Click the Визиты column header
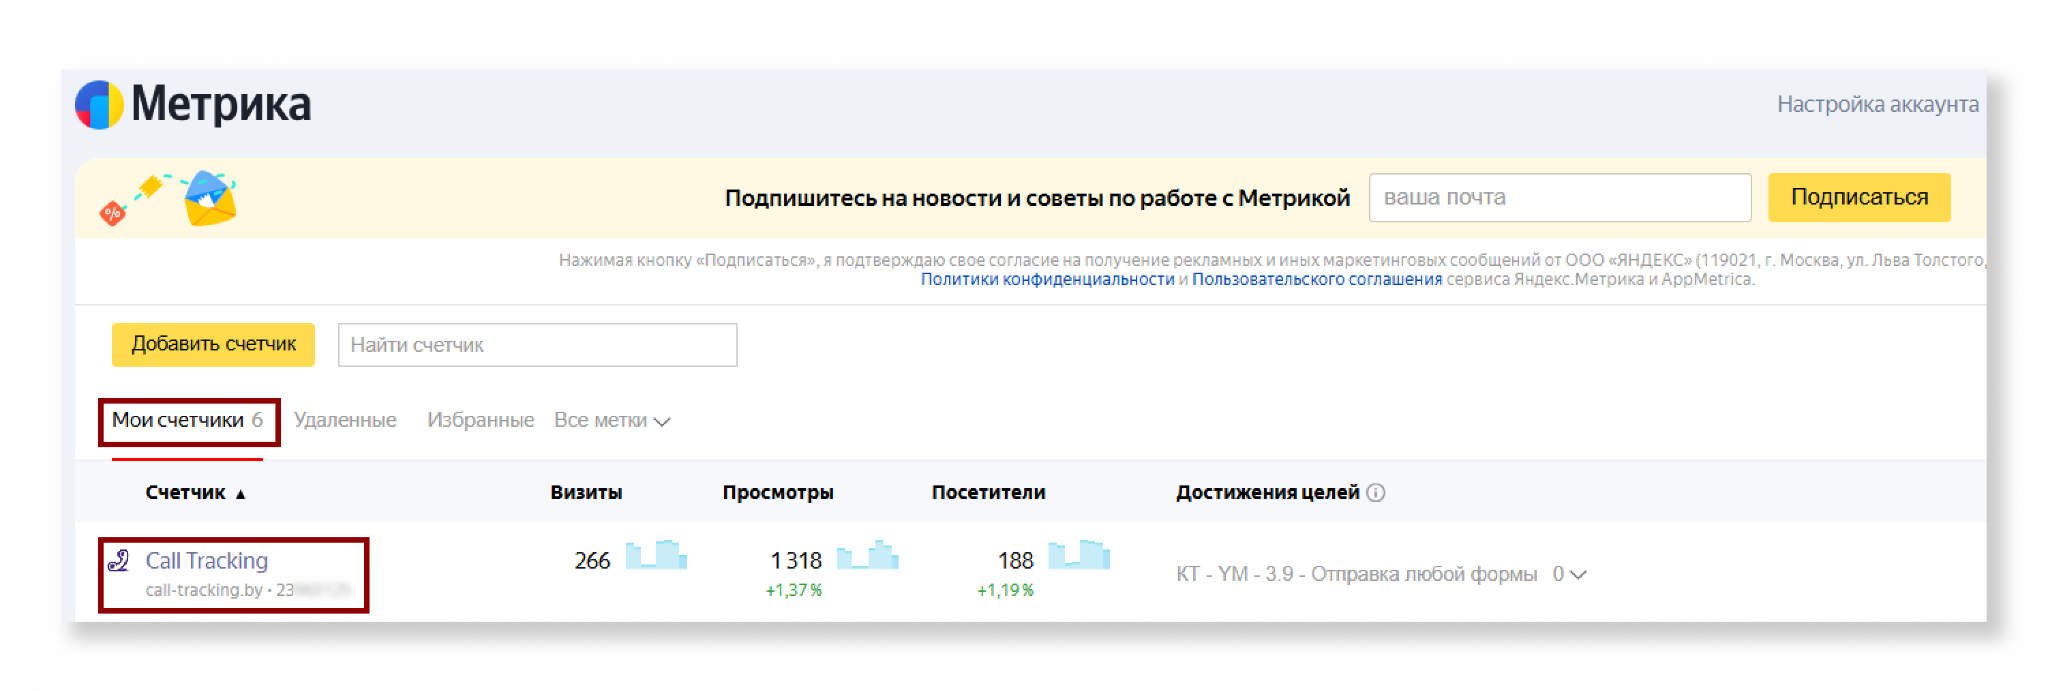This screenshot has width=2048, height=691. point(586,492)
